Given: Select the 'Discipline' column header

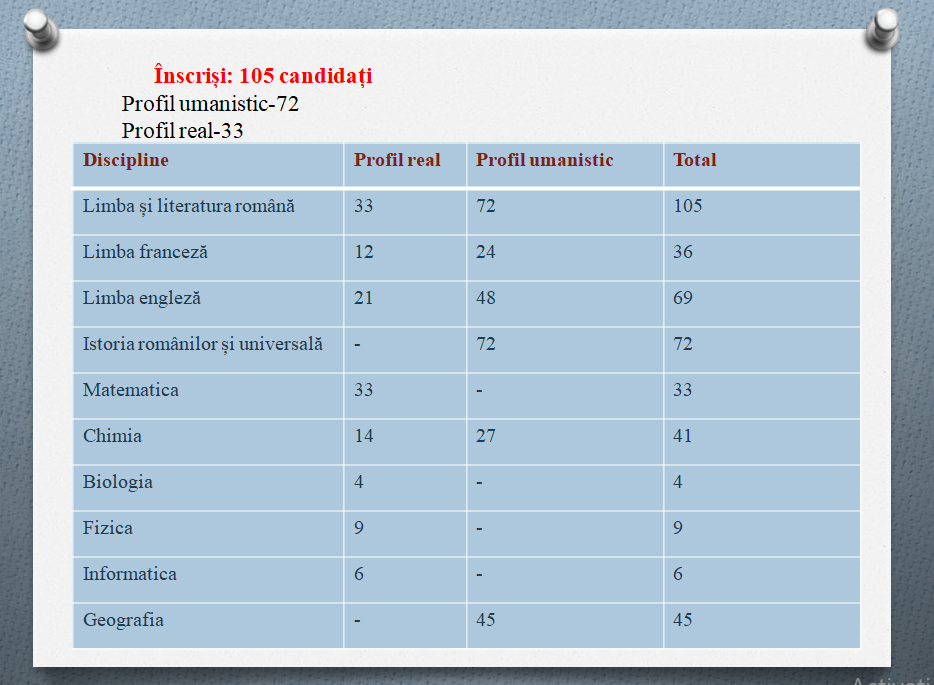Looking at the screenshot, I should coord(126,160).
